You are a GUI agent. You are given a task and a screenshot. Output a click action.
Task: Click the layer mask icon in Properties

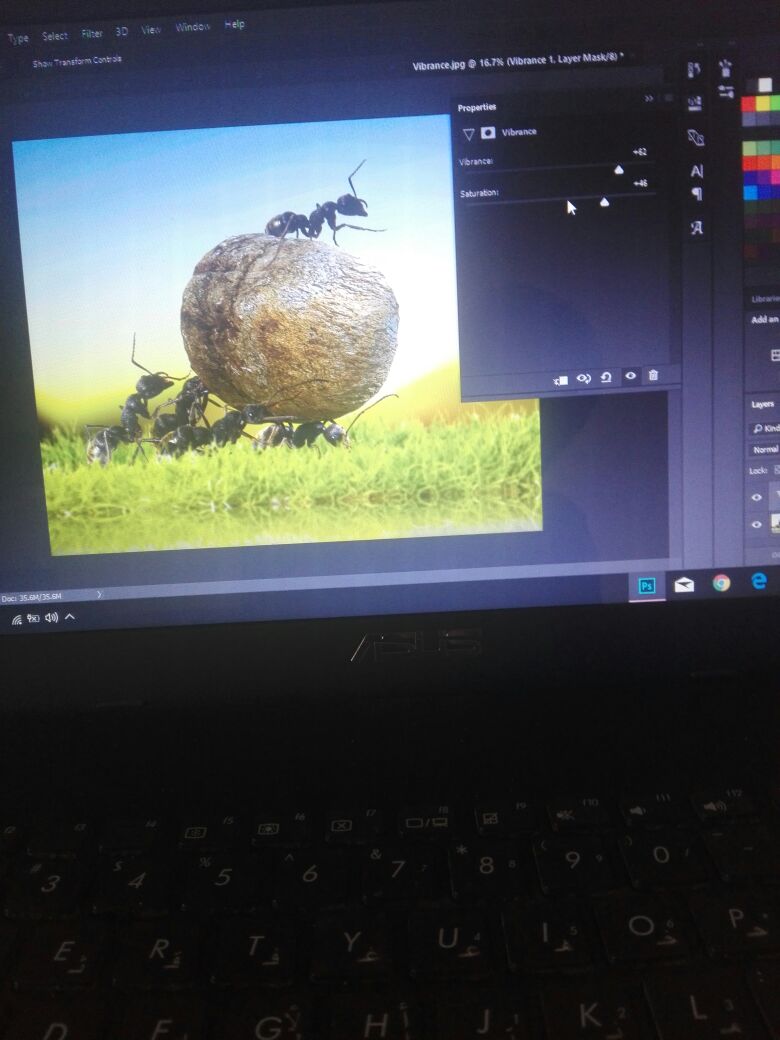pyautogui.click(x=488, y=132)
